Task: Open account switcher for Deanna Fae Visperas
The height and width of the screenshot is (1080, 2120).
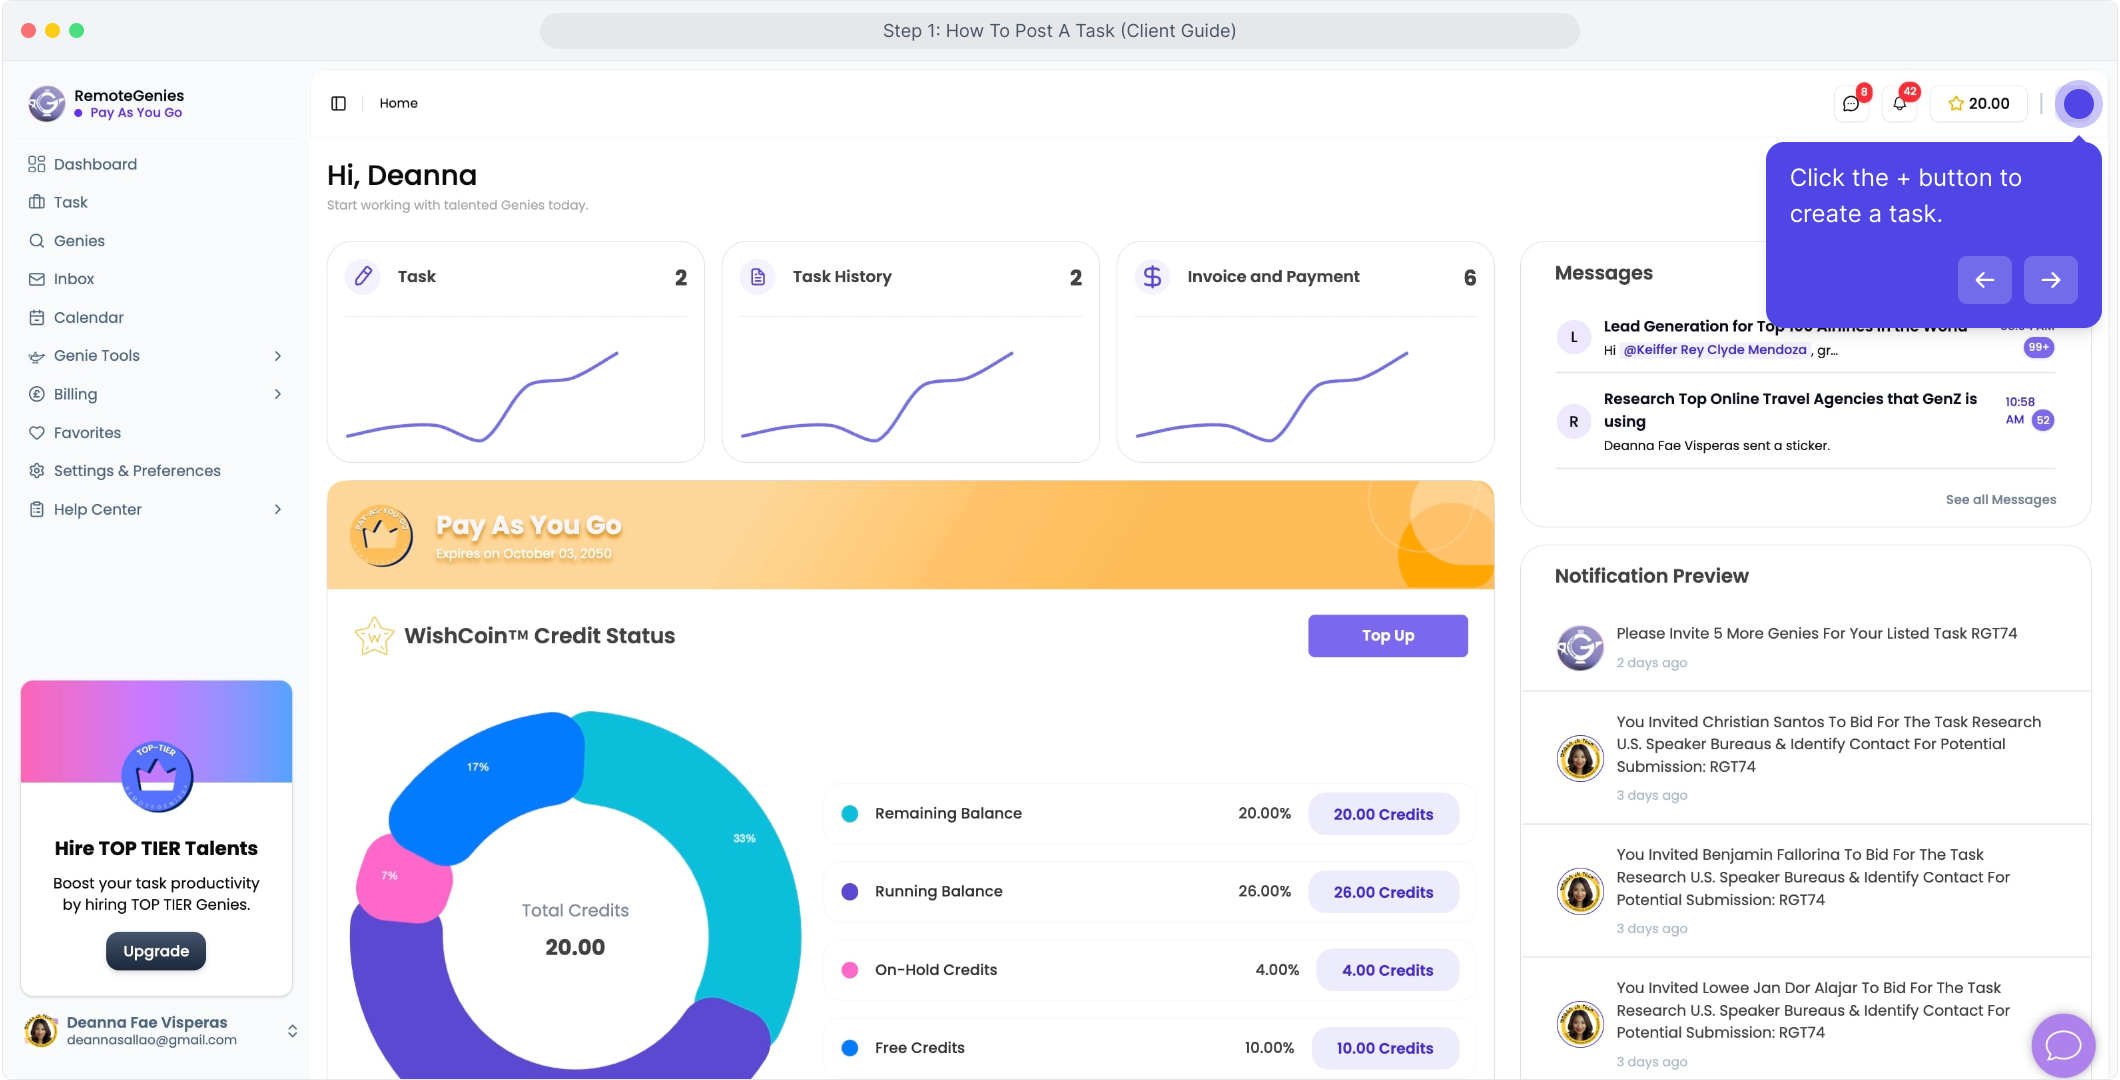Action: pos(292,1031)
